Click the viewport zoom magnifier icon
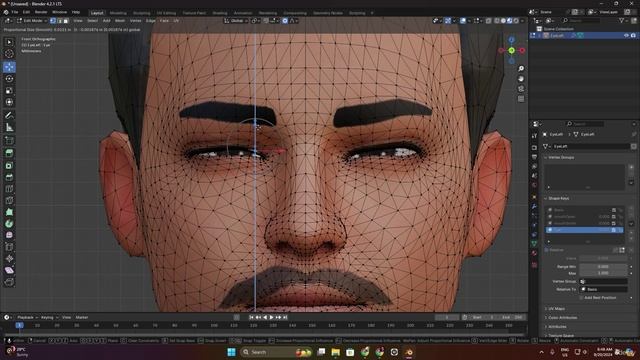The width and height of the screenshot is (640, 360). coord(521,69)
